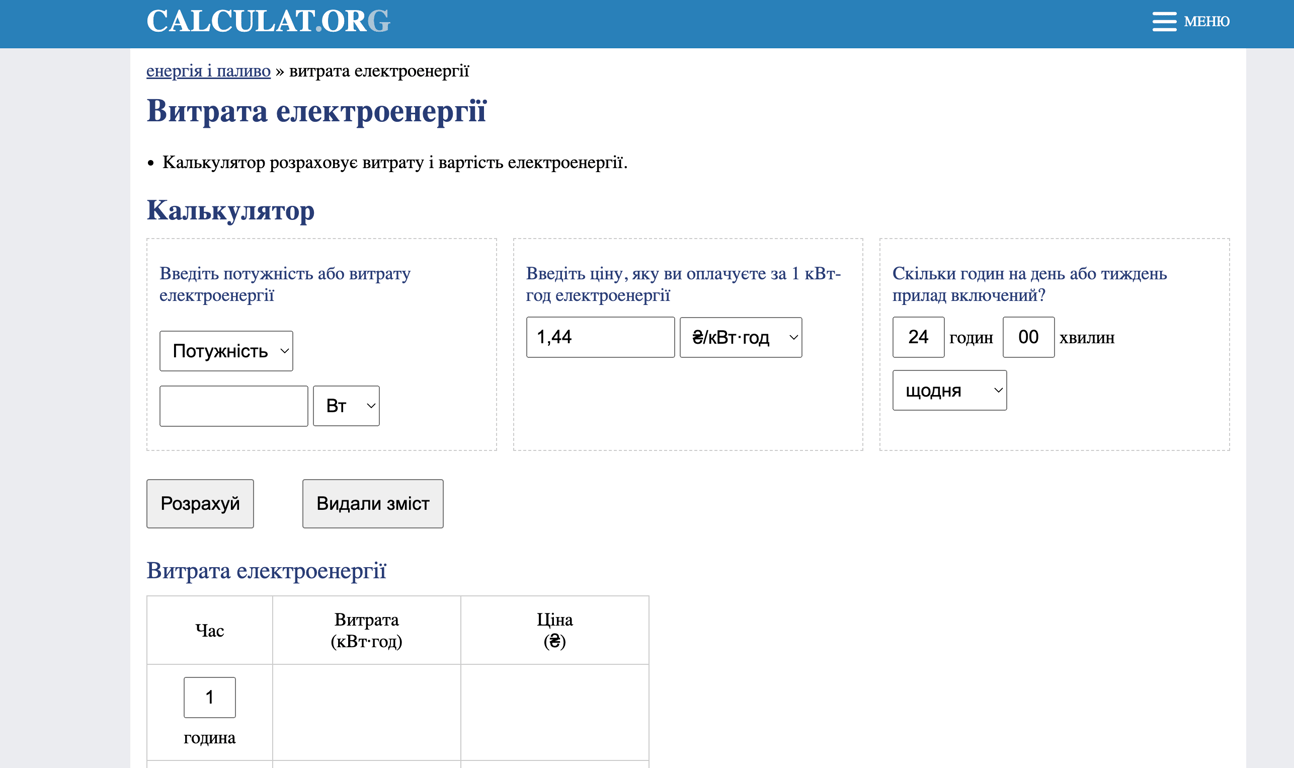This screenshot has height=768, width=1294.
Task: Click the 'Ціна (₴)' column header
Action: (x=554, y=631)
